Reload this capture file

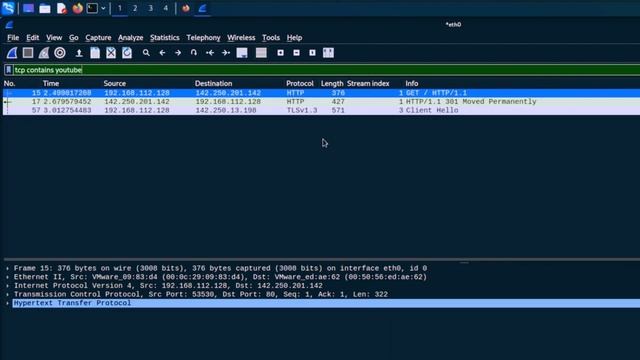pos(127,53)
